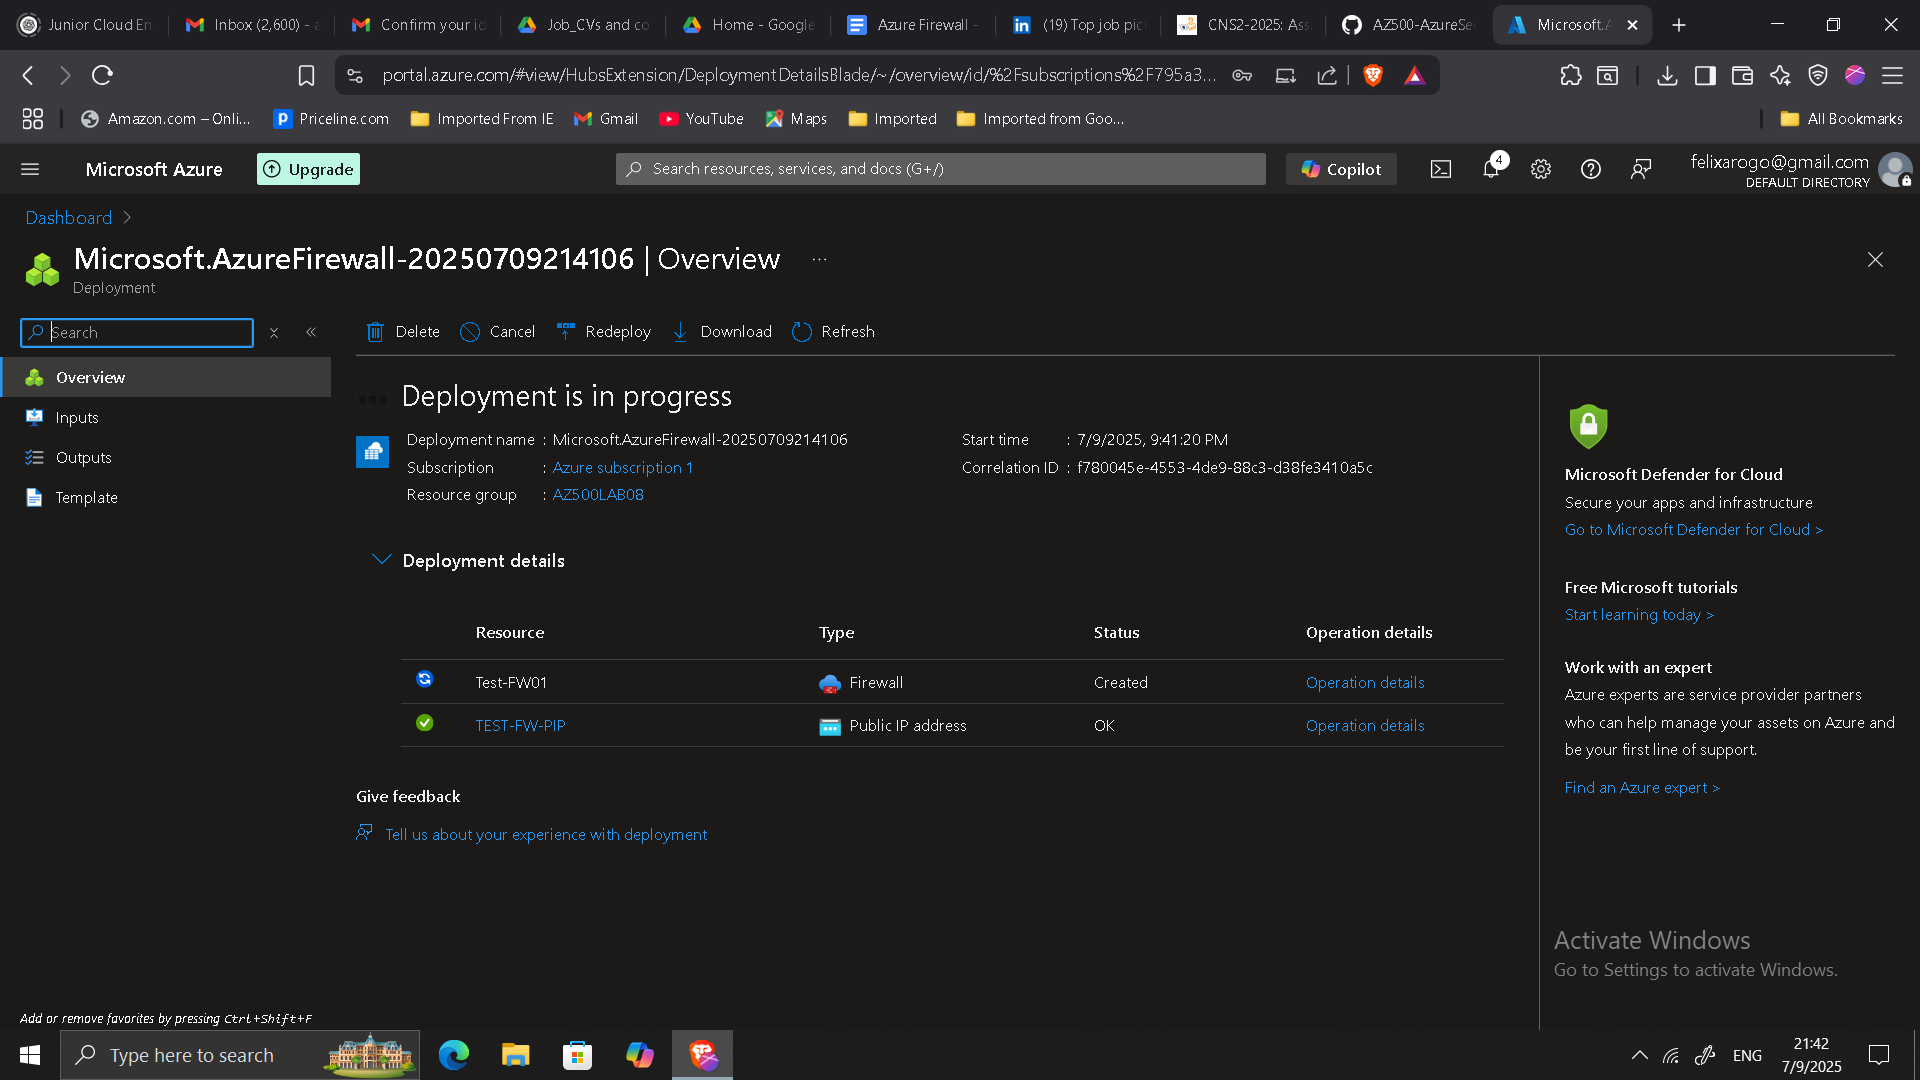Click Redeploy in the toolbar
The height and width of the screenshot is (1080, 1920).
pos(604,332)
